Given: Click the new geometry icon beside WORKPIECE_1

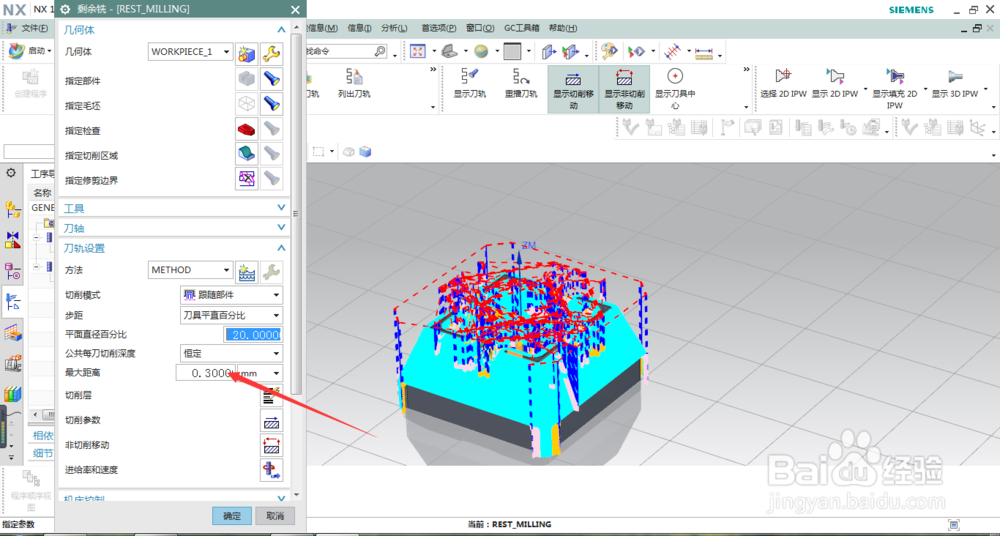Looking at the screenshot, I should point(247,54).
